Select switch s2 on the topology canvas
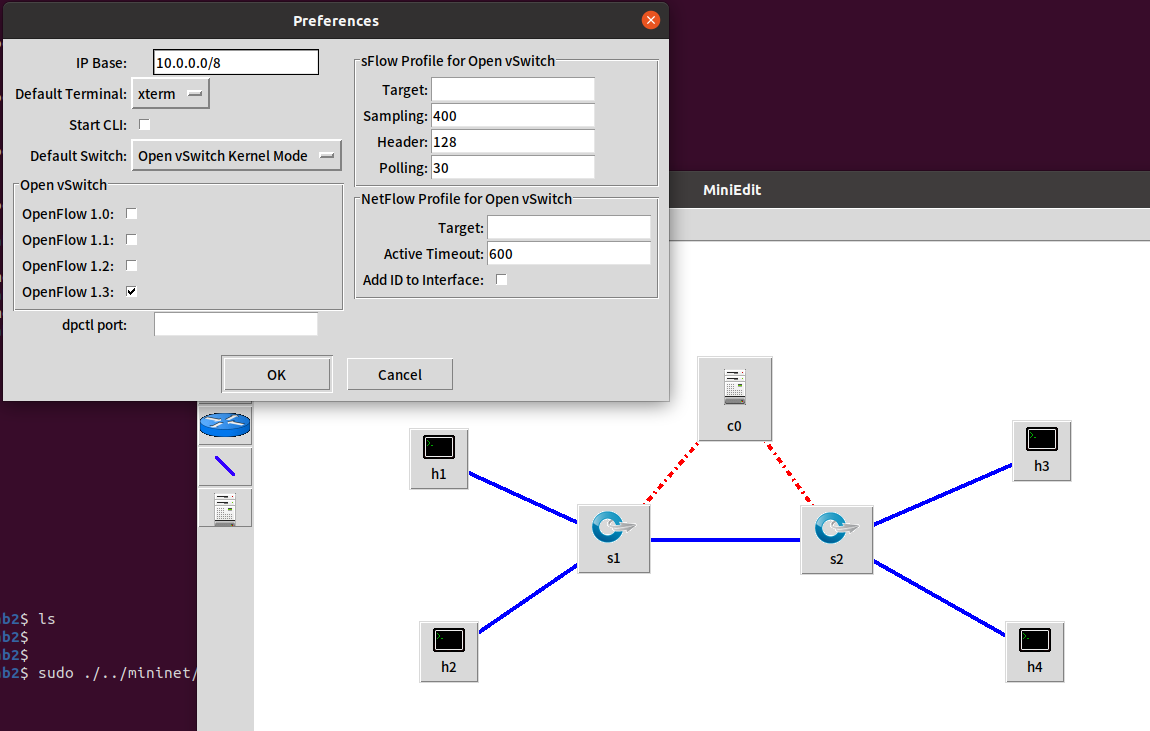 click(x=837, y=540)
